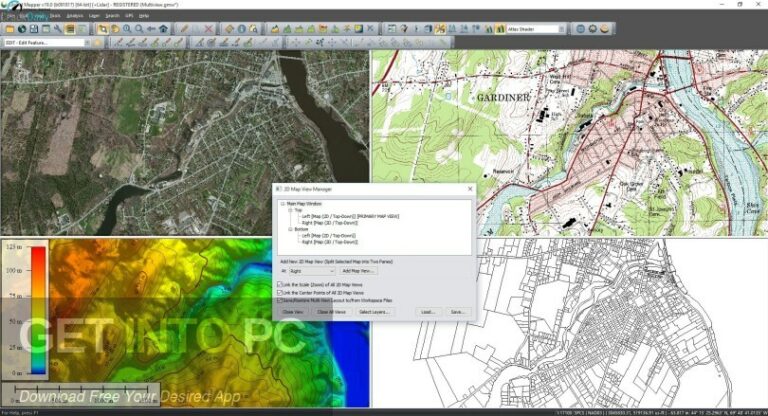Toggle Link the Scale (Zoom) of All Map Views
The width and height of the screenshot is (768, 416).
280,285
